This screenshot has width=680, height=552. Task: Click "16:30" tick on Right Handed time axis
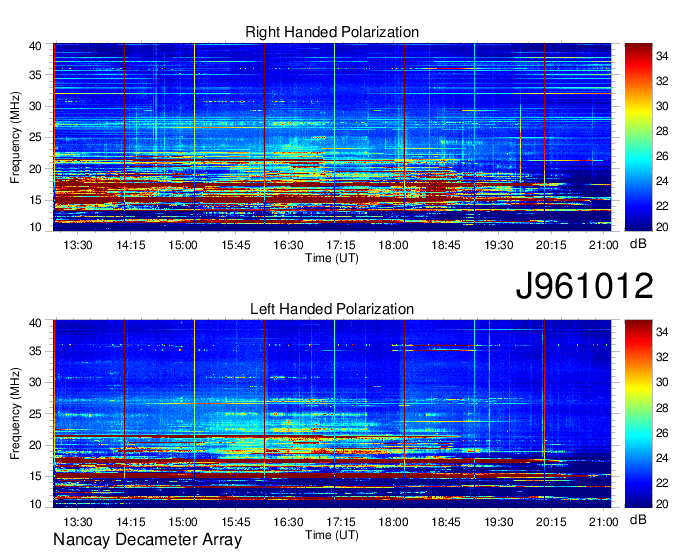288,245
